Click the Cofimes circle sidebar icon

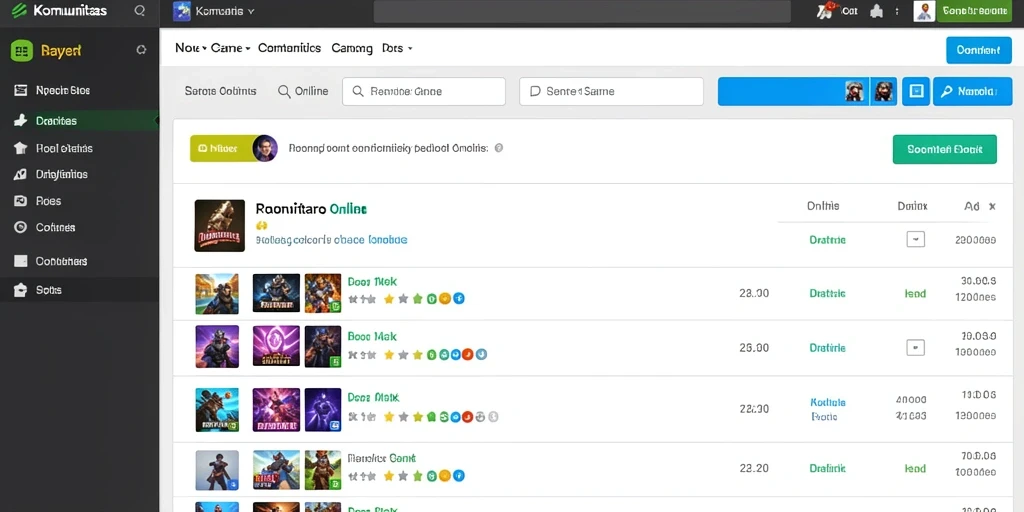(21, 227)
